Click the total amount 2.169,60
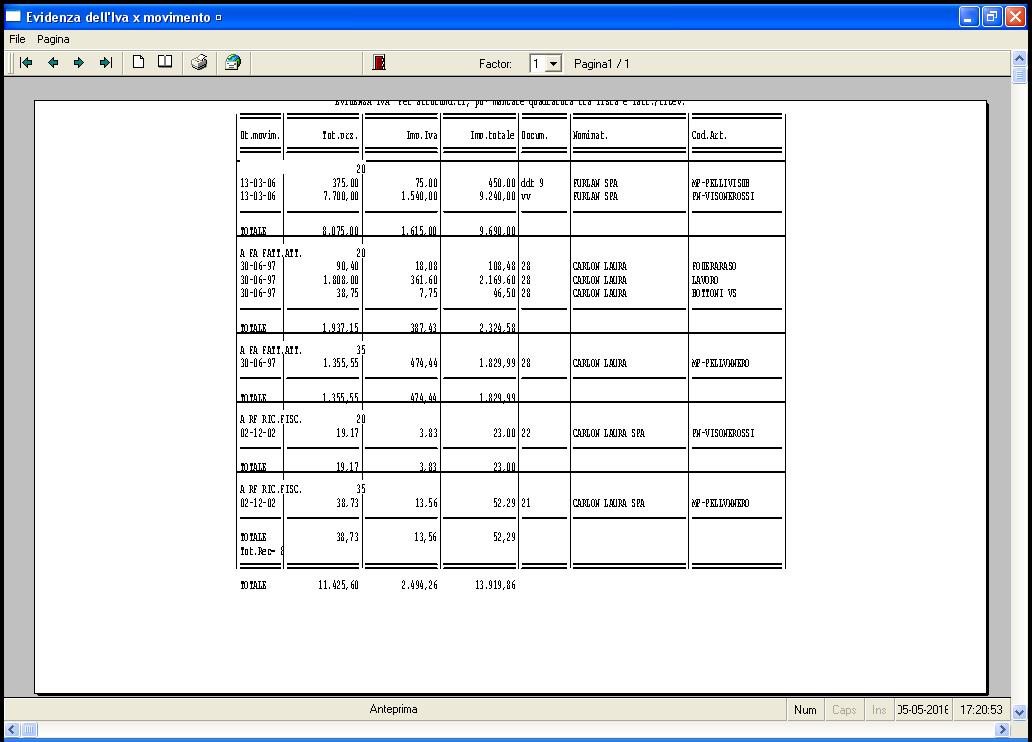Viewport: 1032px width, 742px height. tap(498, 280)
